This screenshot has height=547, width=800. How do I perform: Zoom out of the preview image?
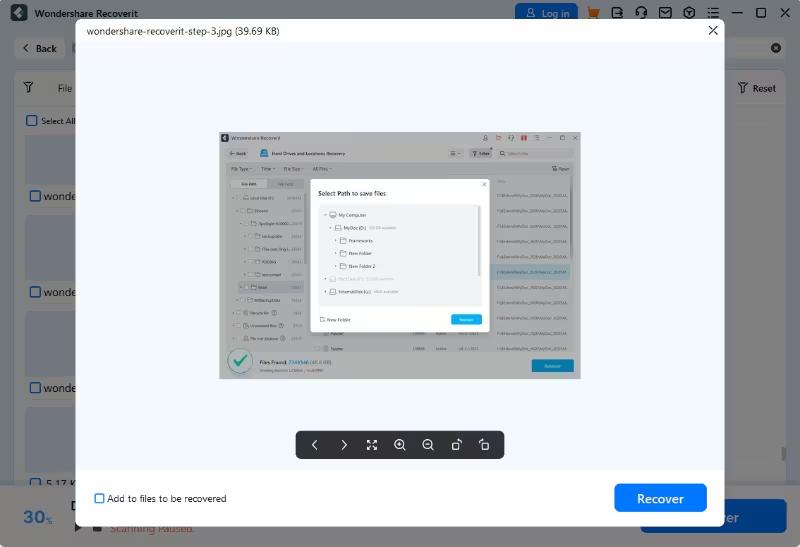click(428, 445)
